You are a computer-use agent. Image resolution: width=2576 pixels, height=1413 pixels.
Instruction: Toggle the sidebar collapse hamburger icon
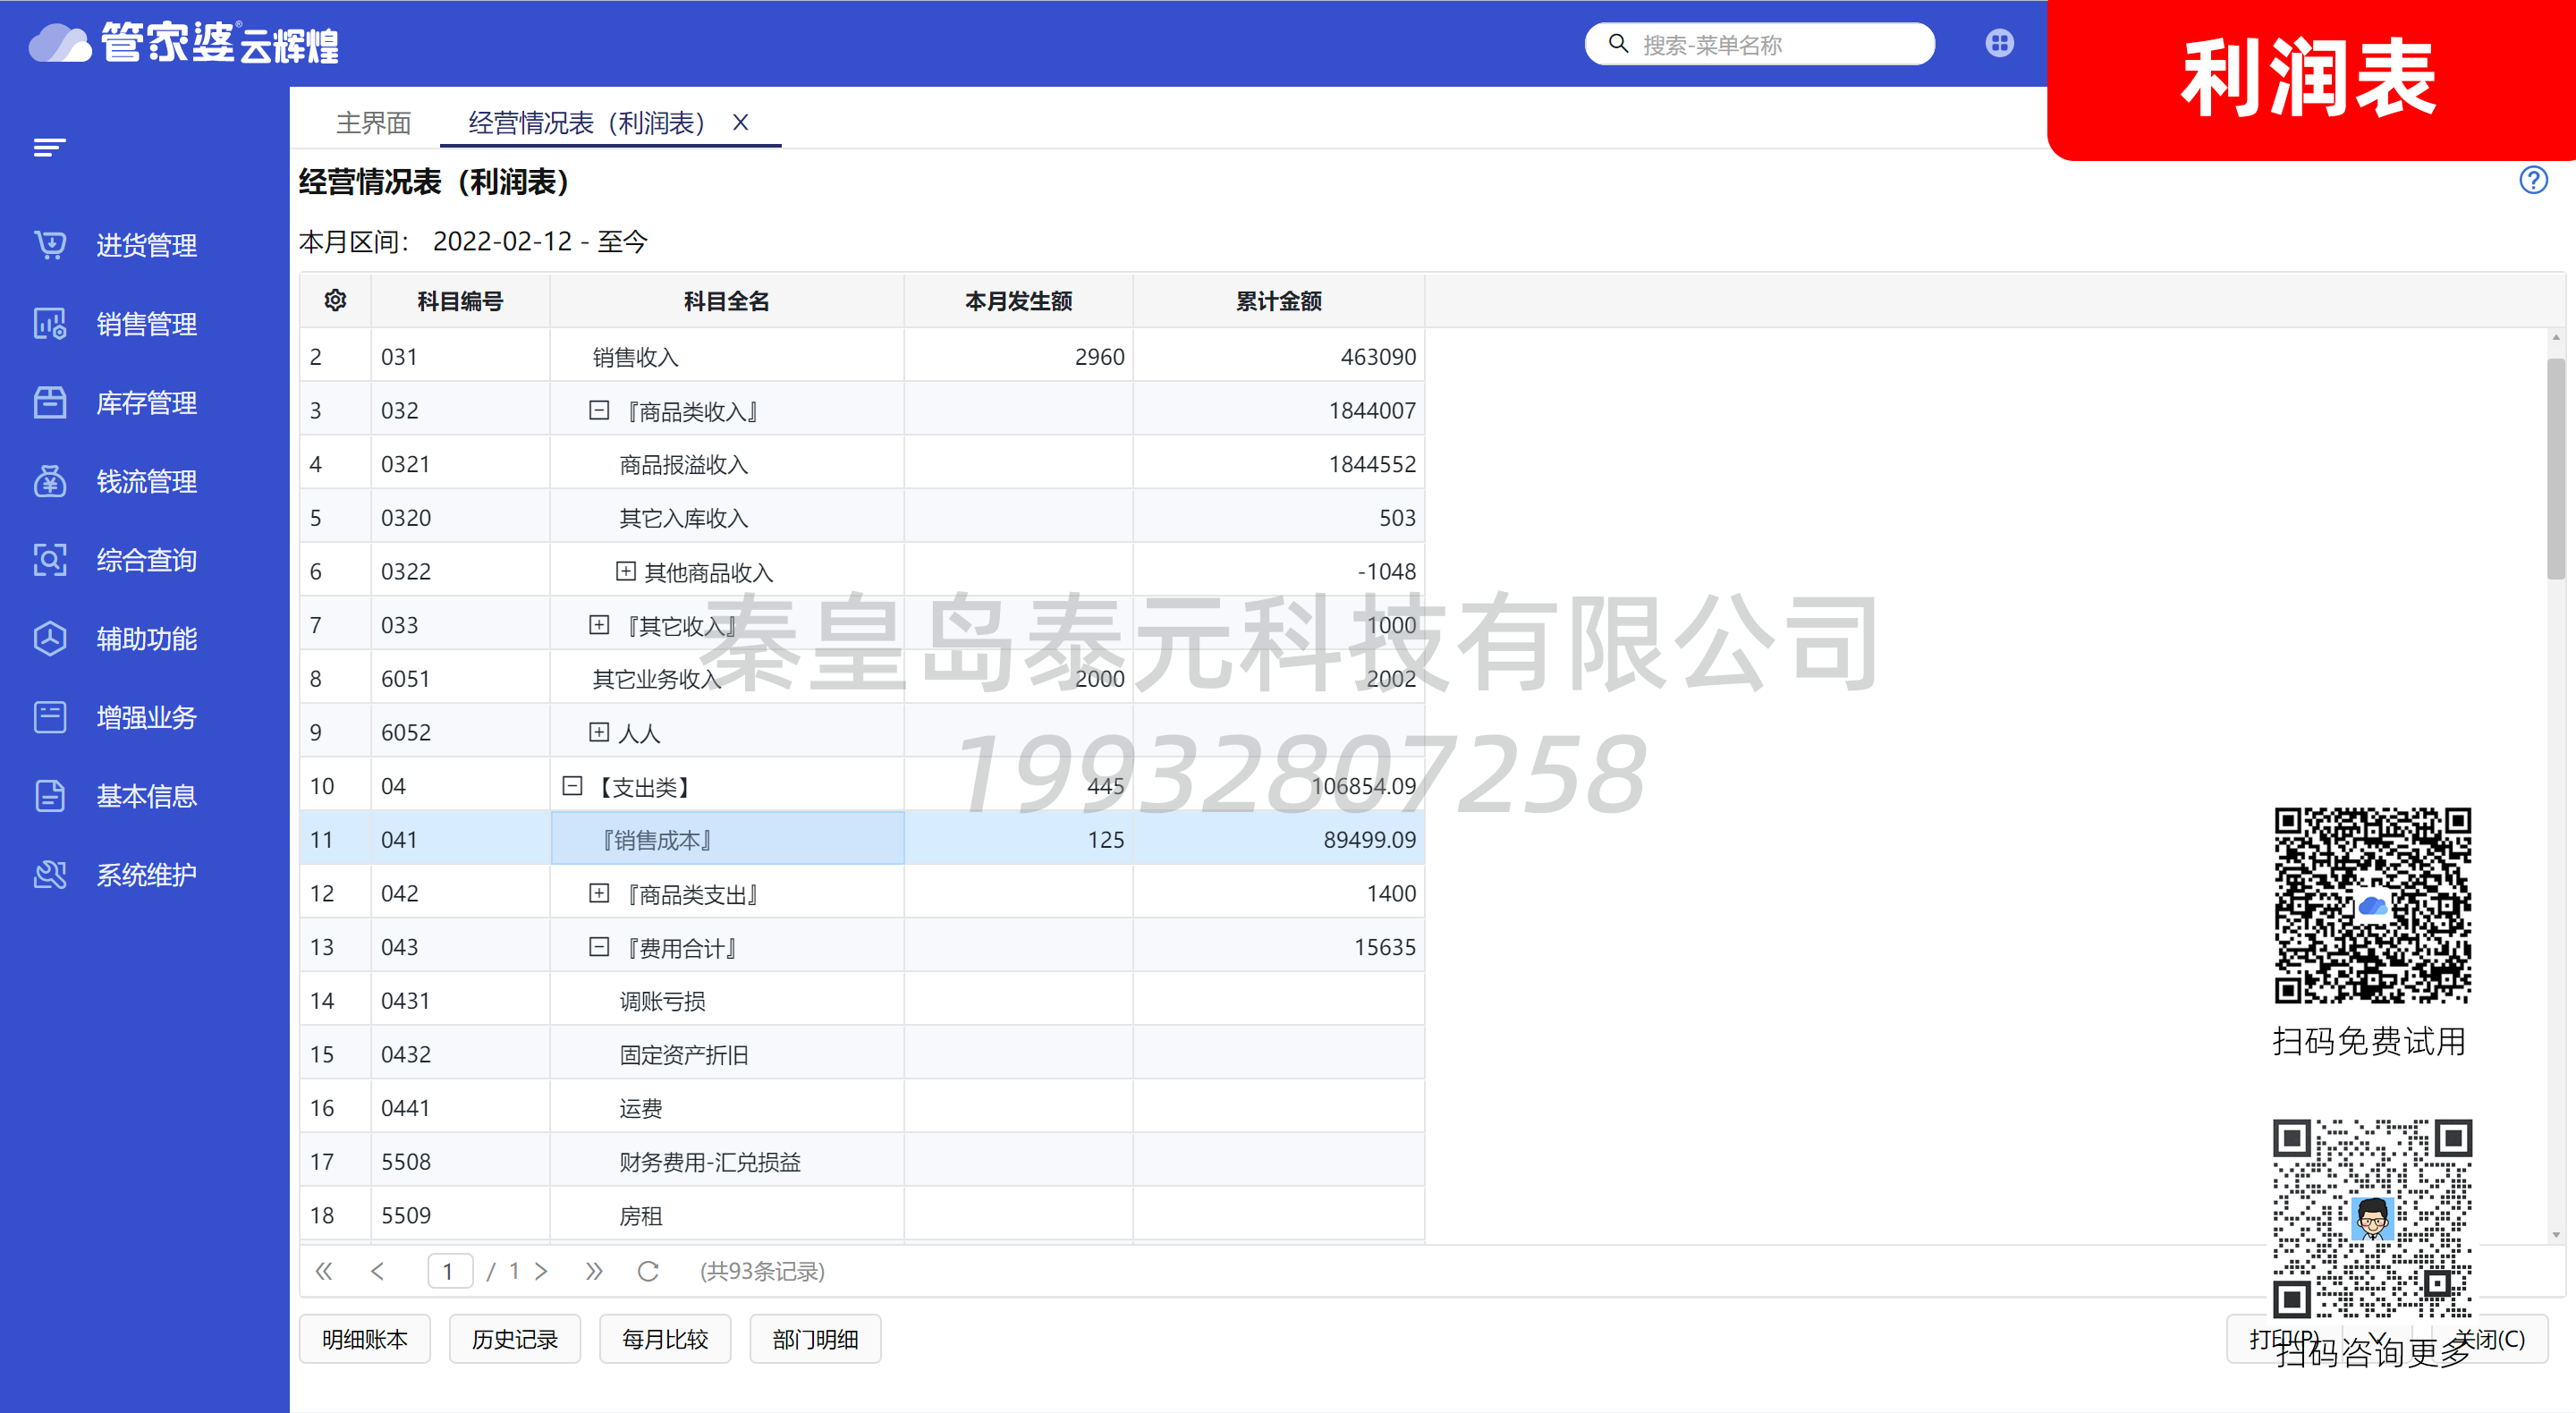[x=49, y=148]
